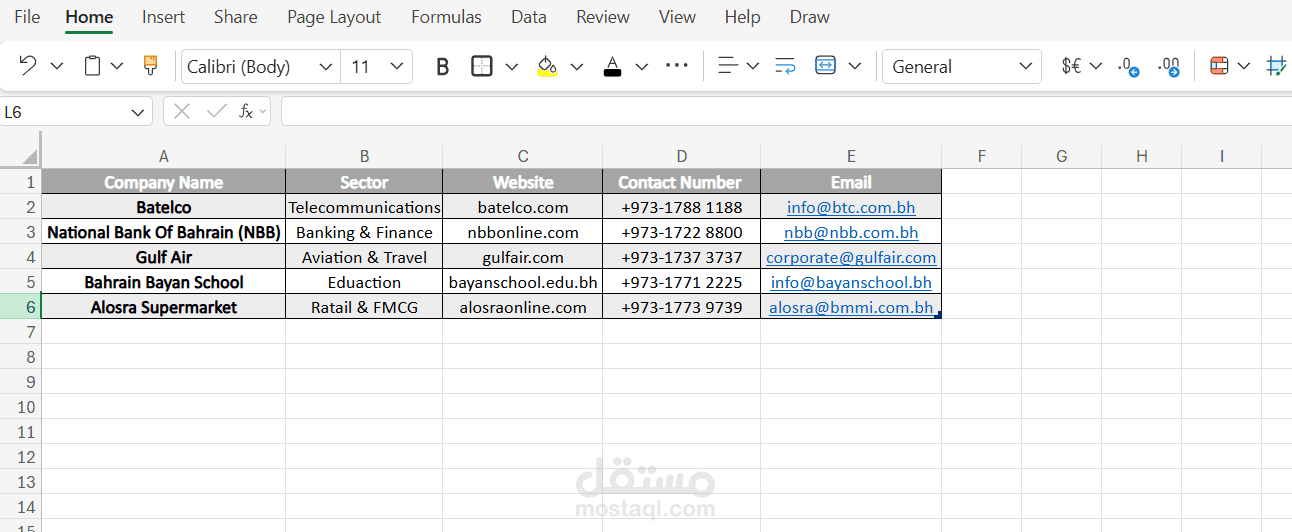Screen dimensions: 1292x532
Task: Open the Help tab
Action: tap(742, 17)
